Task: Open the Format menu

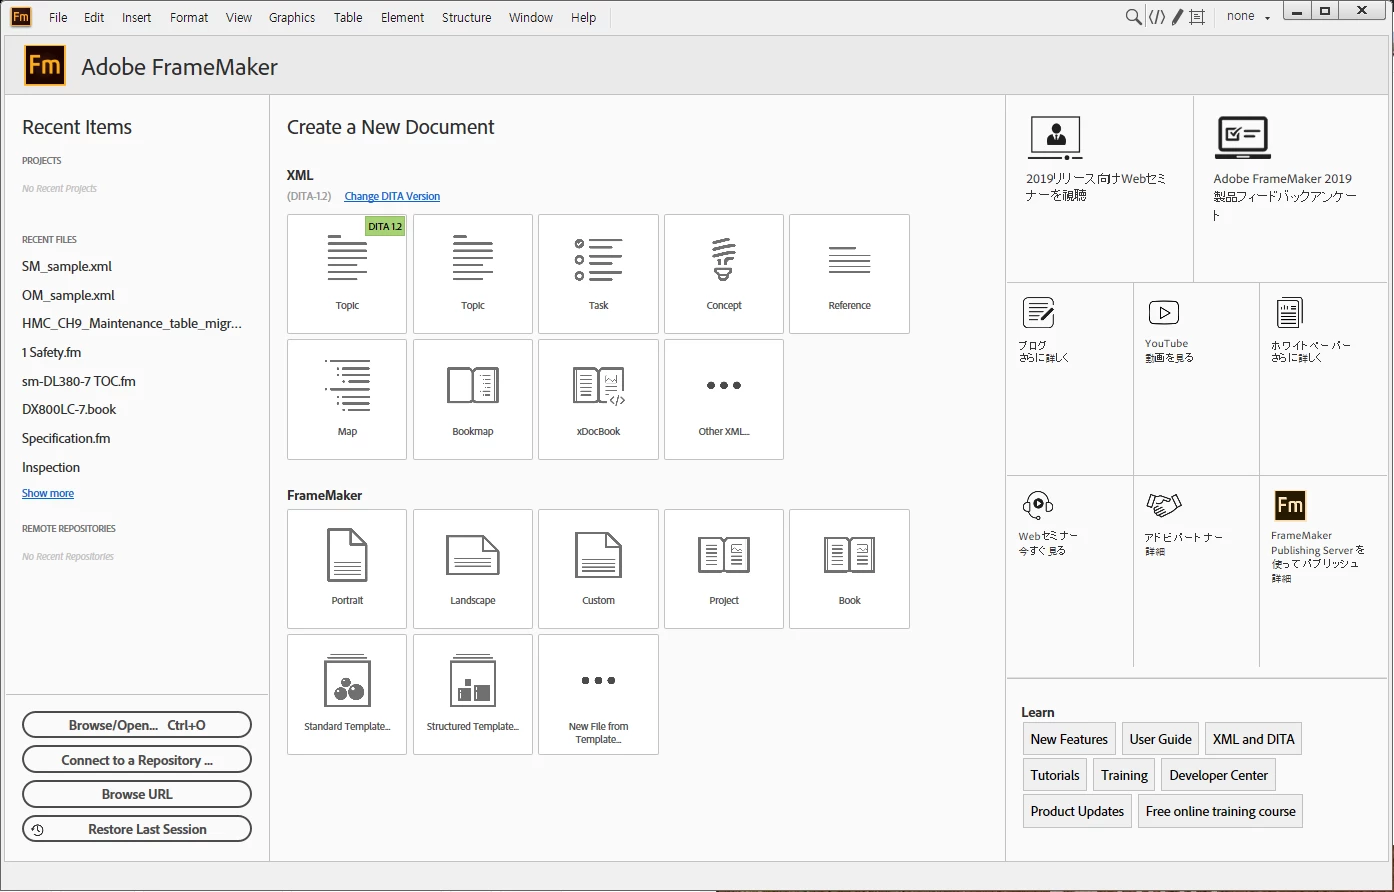Action: [x=189, y=17]
